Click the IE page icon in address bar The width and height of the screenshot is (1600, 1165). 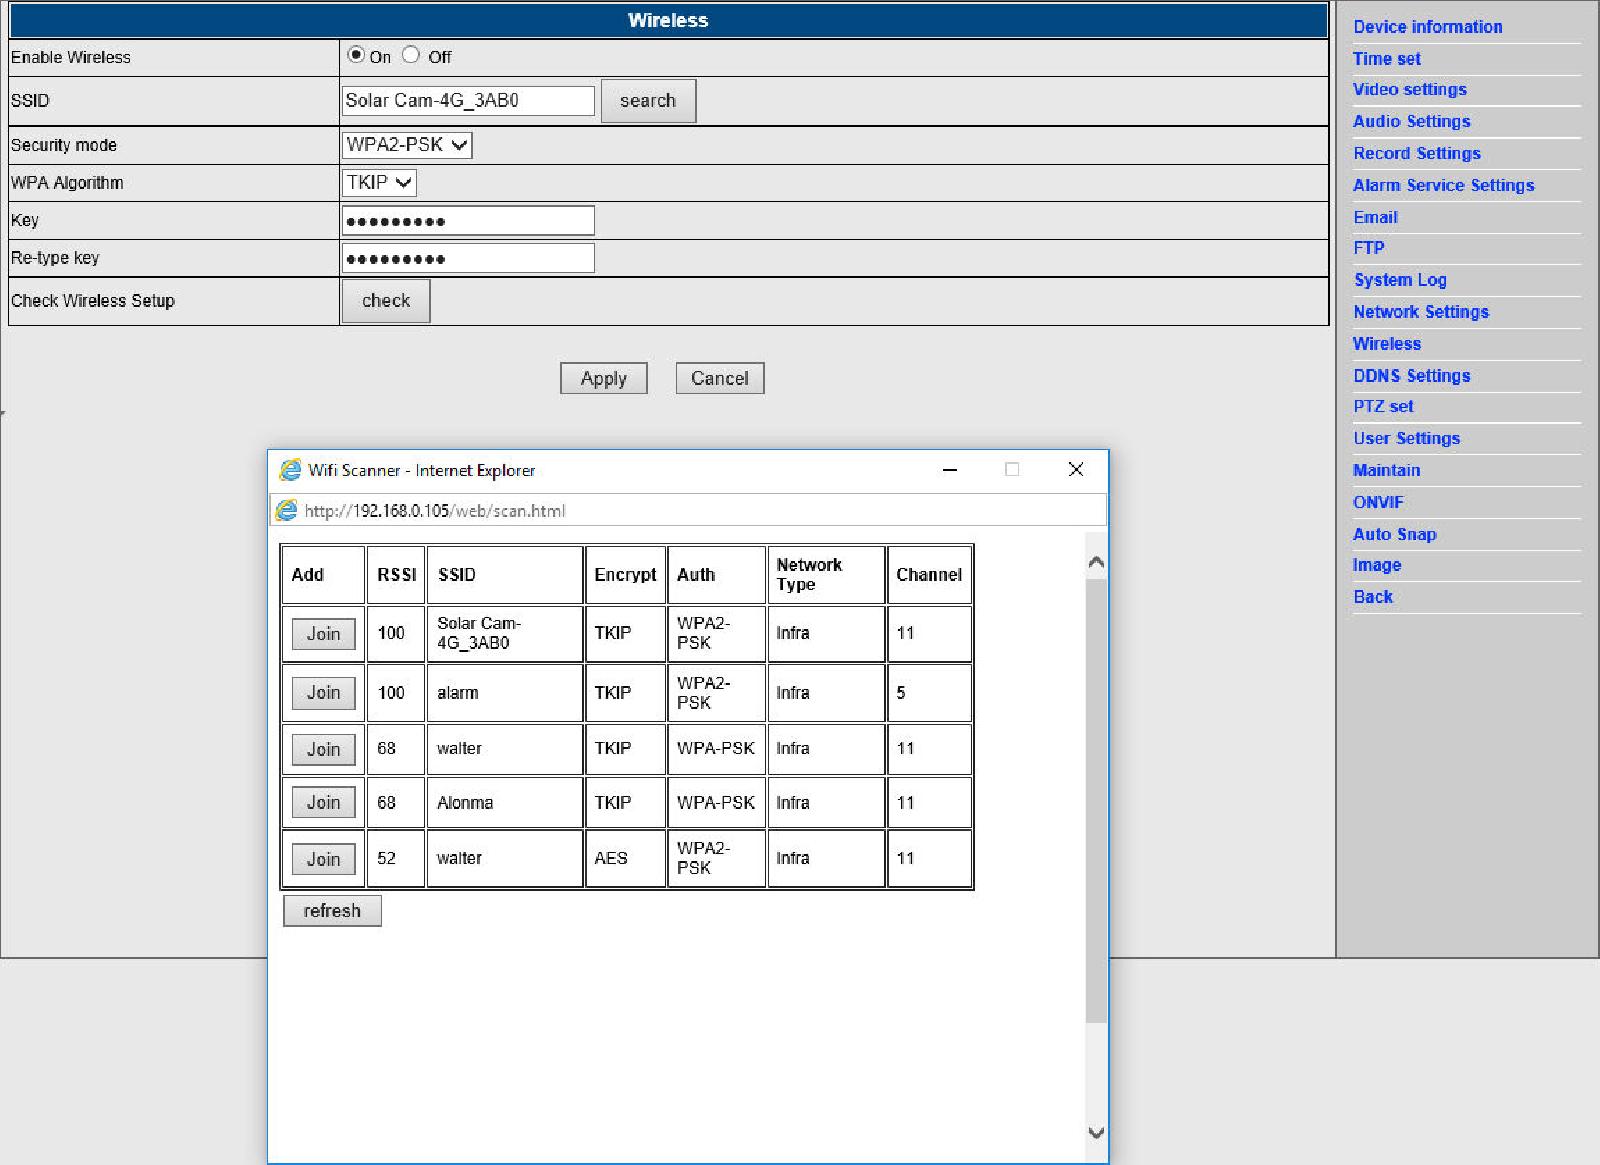point(286,511)
